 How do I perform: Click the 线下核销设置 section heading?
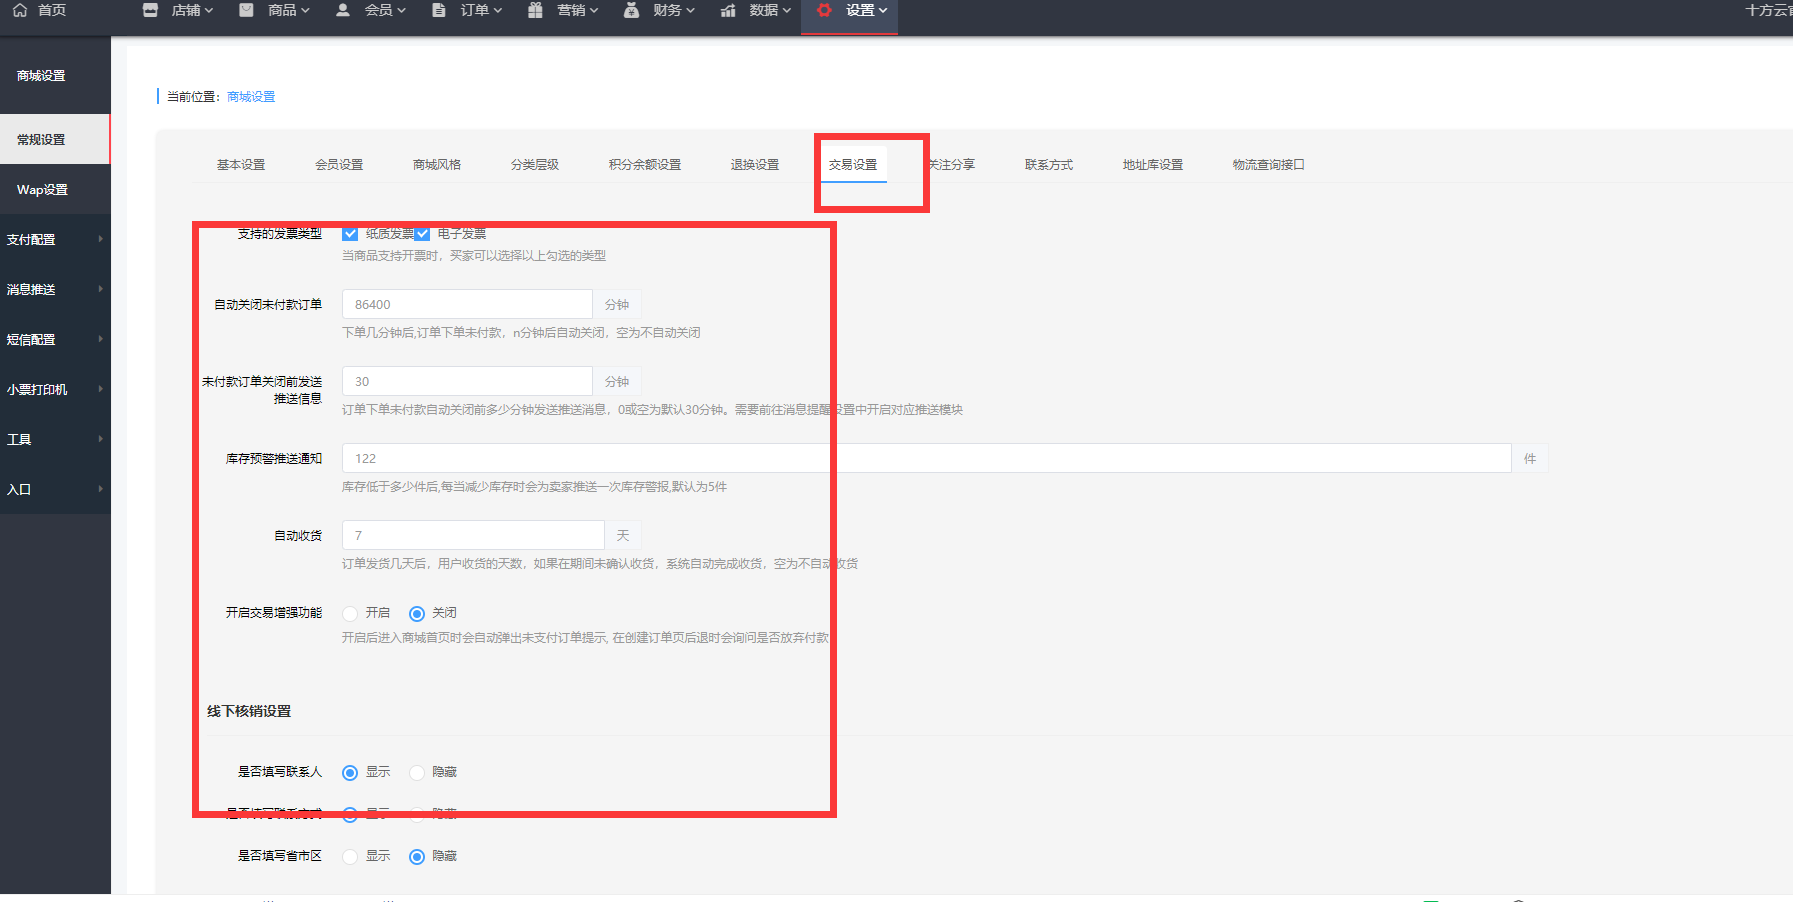click(249, 711)
